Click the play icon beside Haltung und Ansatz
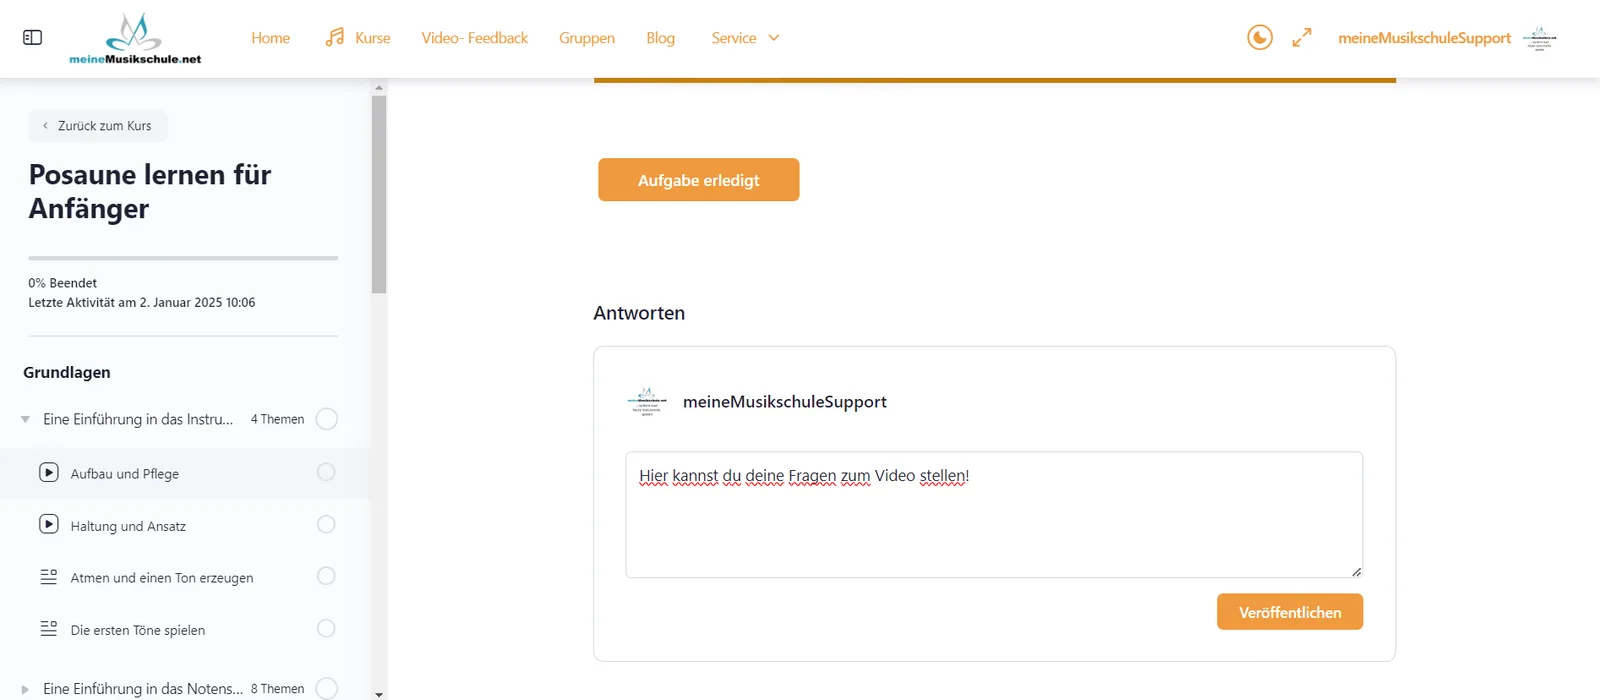Screen dimensions: 1600x700 49,524
